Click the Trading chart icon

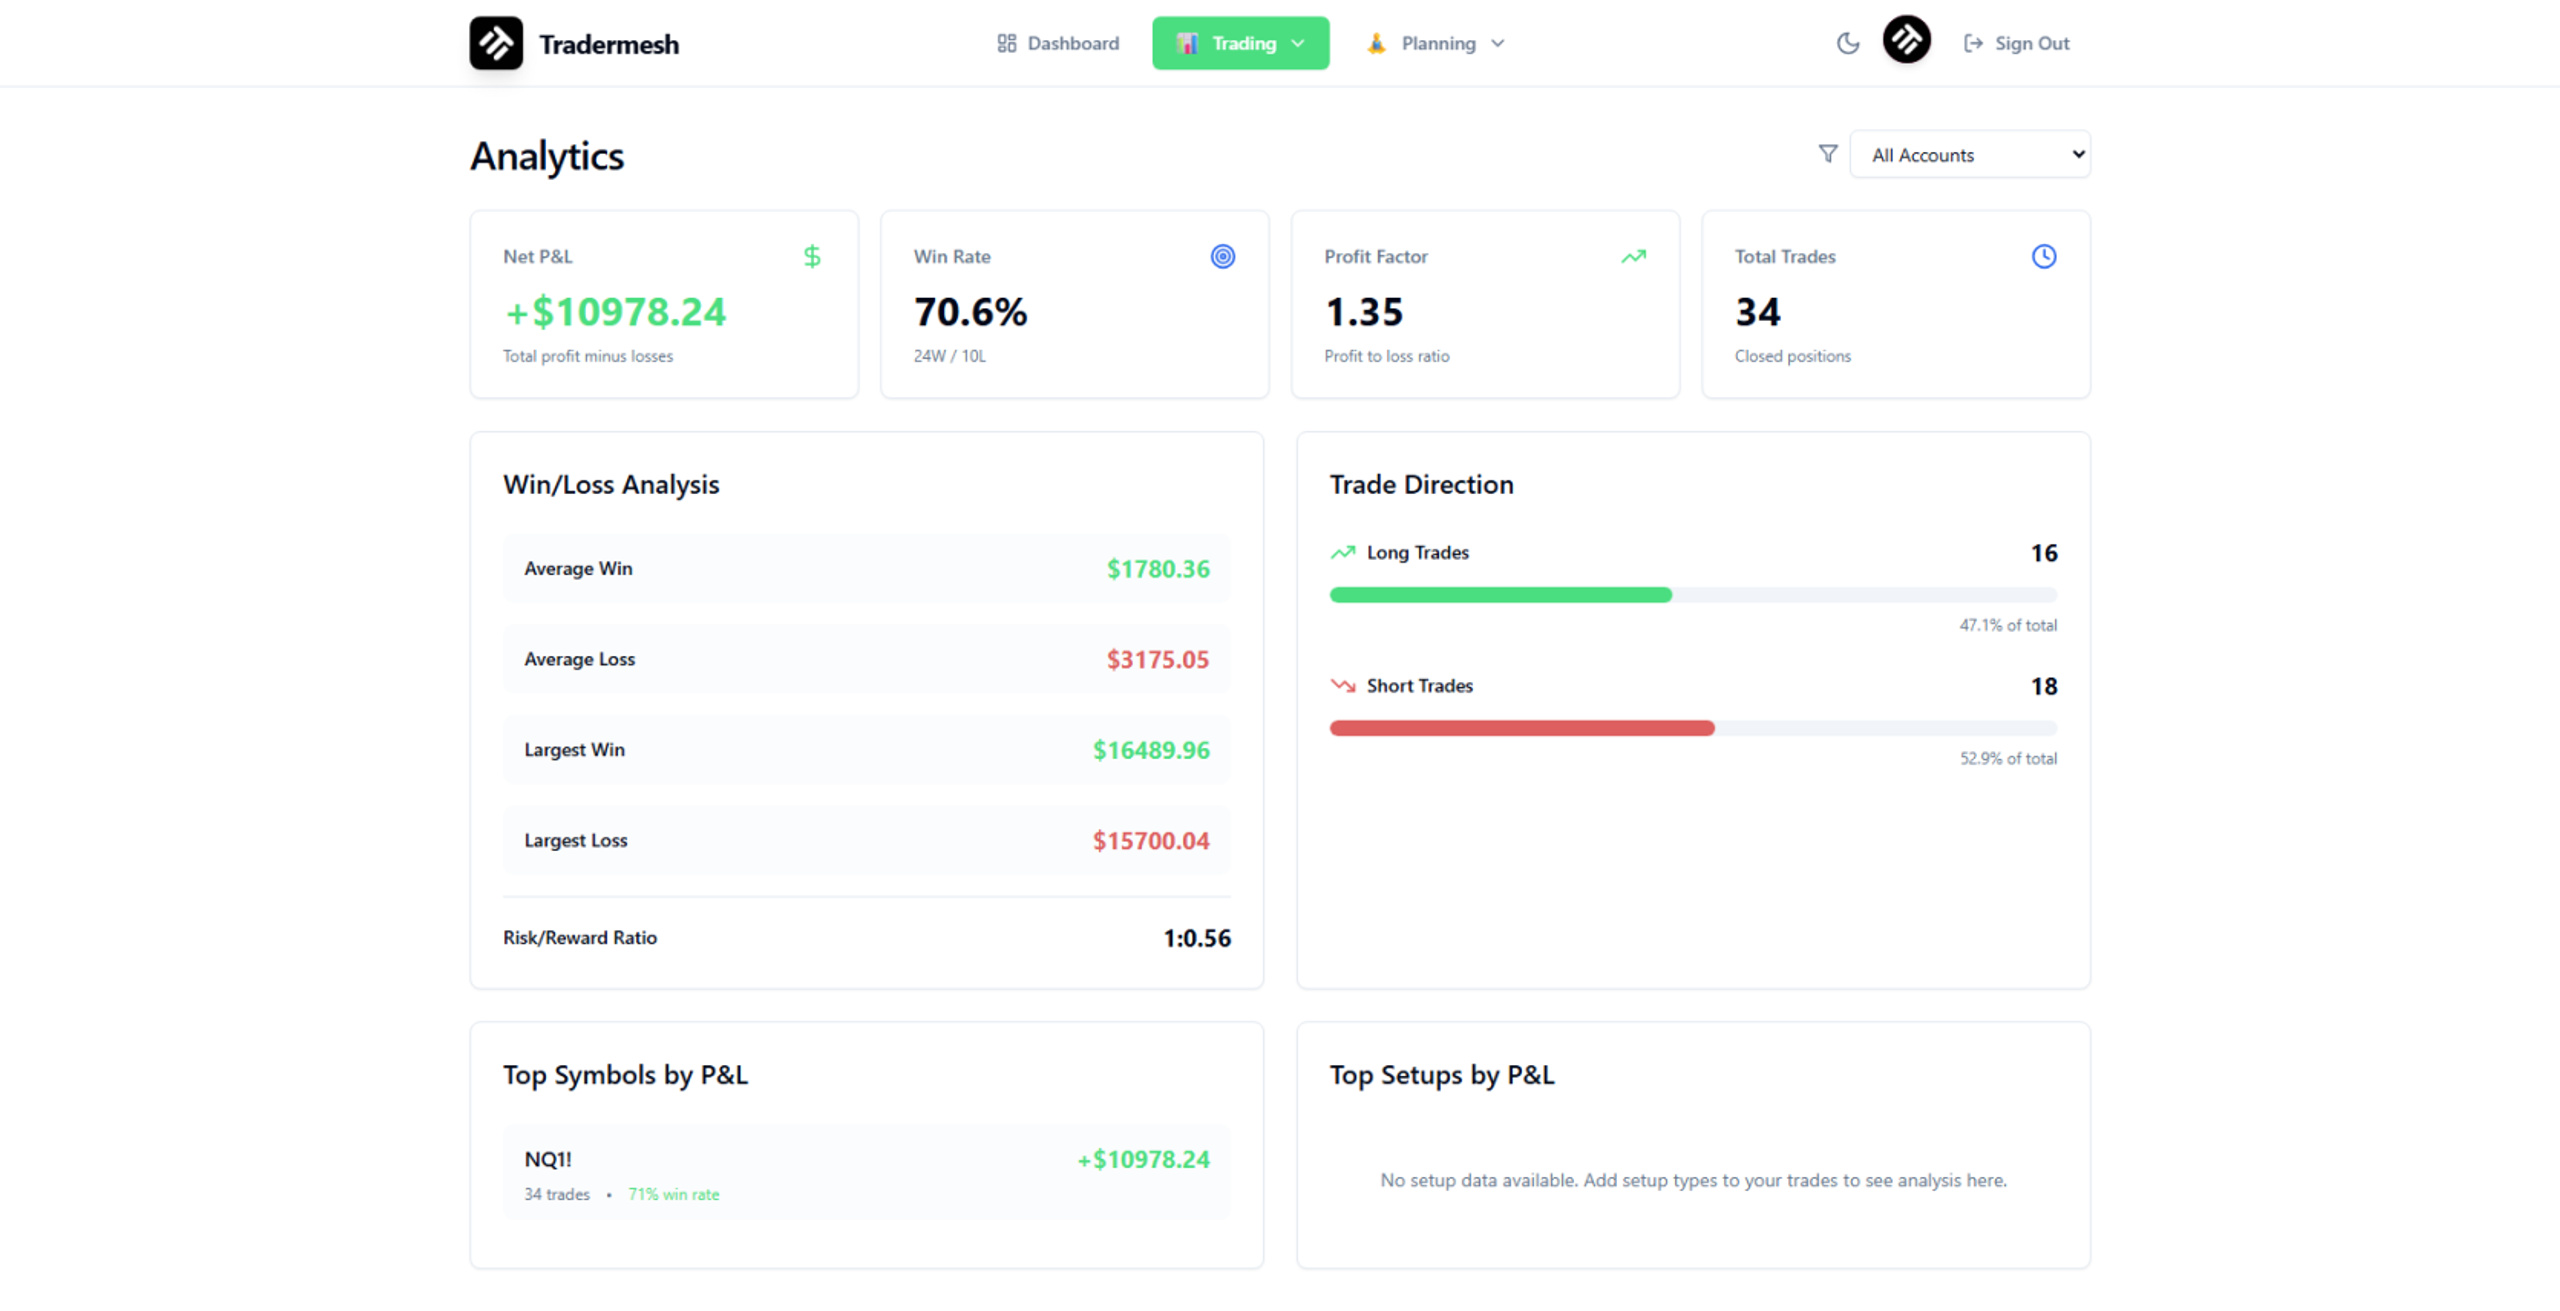click(1187, 43)
